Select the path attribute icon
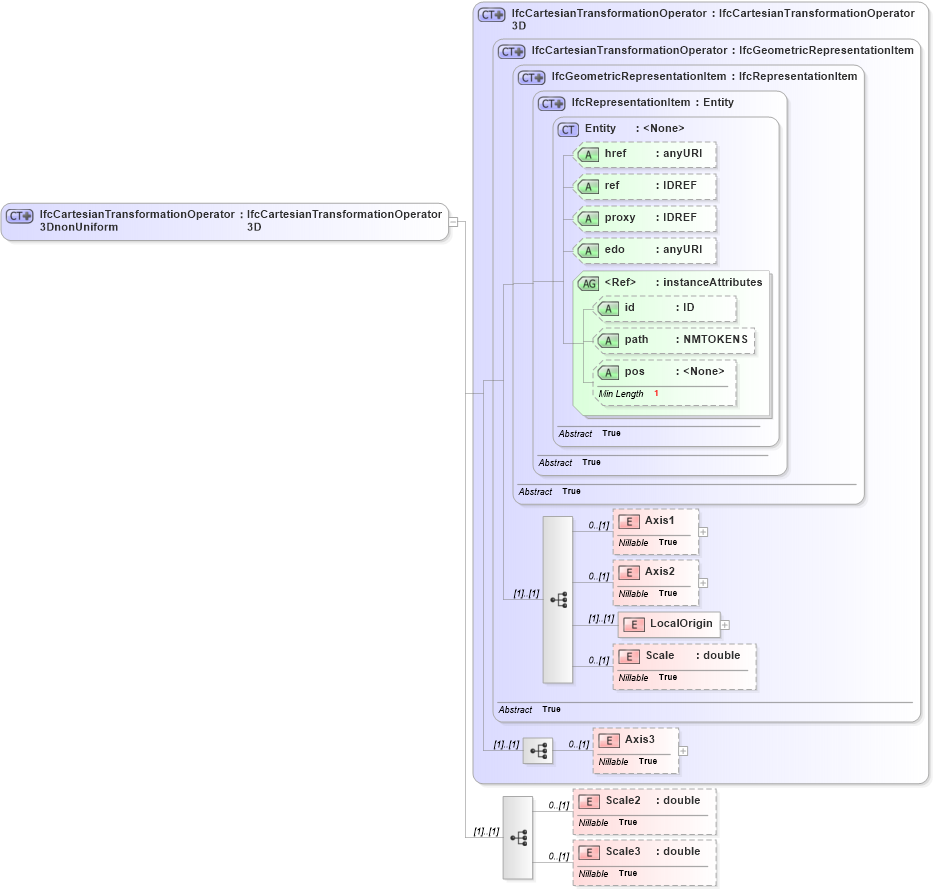The height and width of the screenshot is (891, 933). 608,340
